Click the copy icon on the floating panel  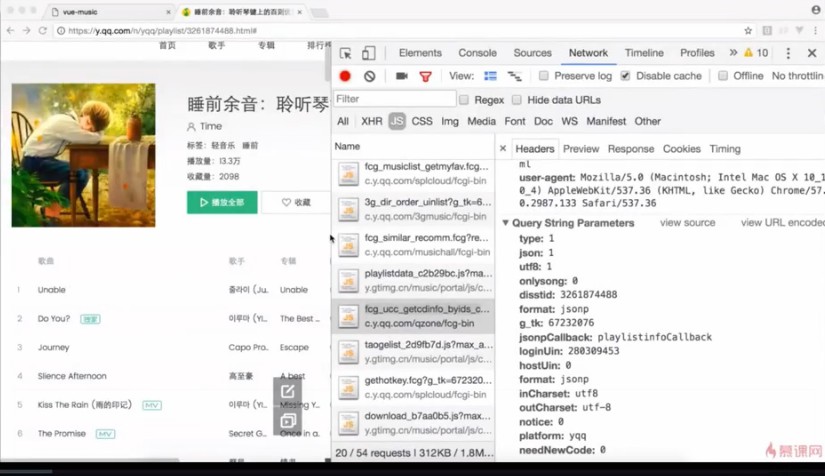point(287,420)
